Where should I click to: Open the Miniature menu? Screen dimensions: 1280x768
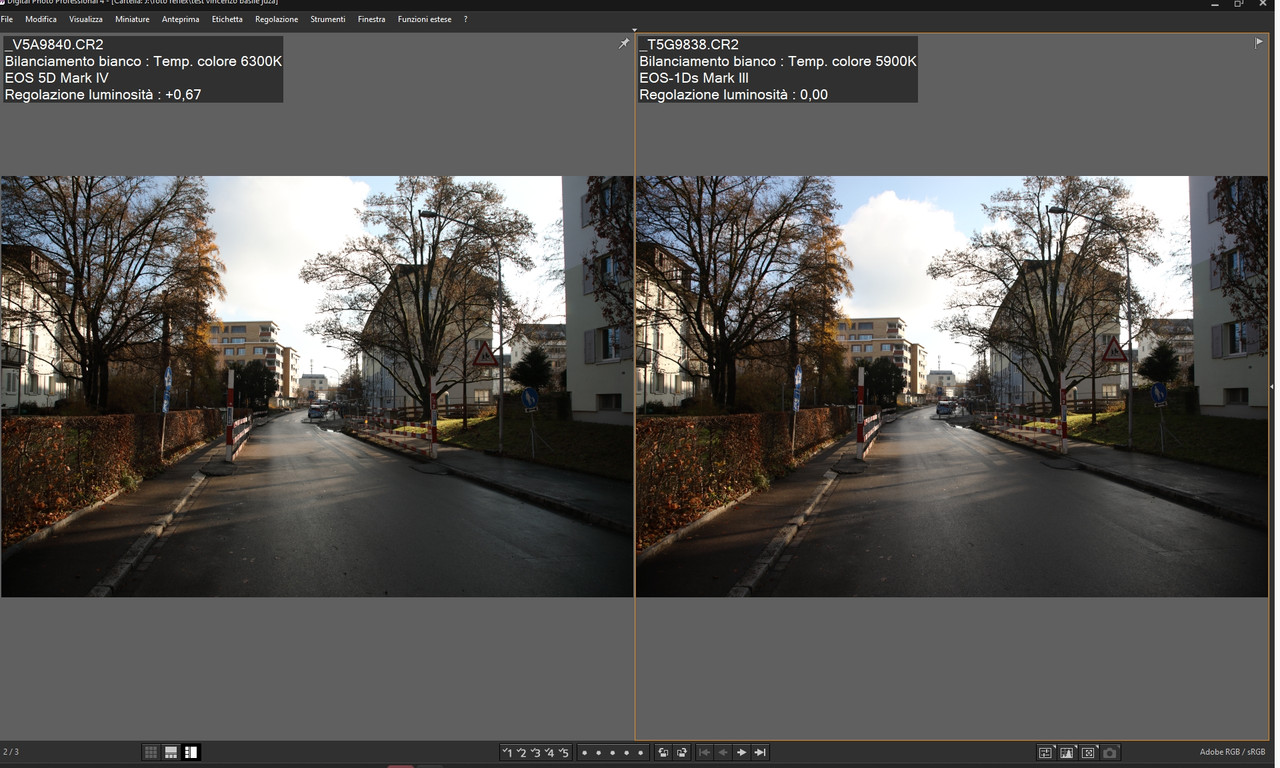click(x=132, y=19)
